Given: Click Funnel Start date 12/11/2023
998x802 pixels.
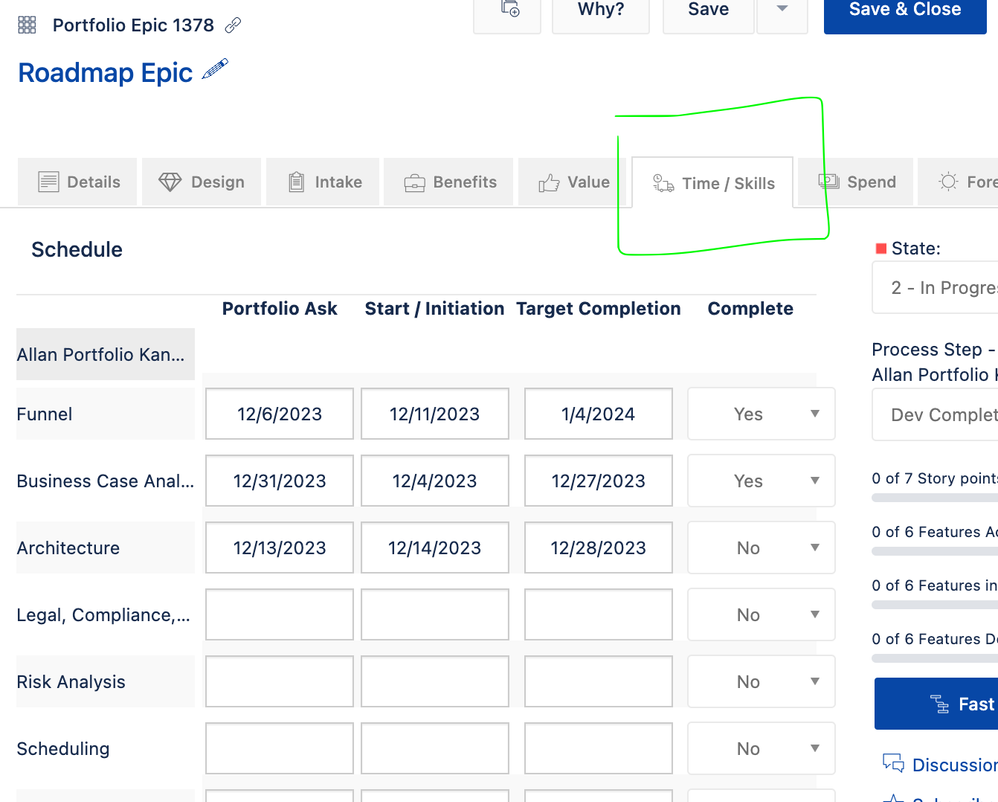Looking at the screenshot, I should [435, 414].
